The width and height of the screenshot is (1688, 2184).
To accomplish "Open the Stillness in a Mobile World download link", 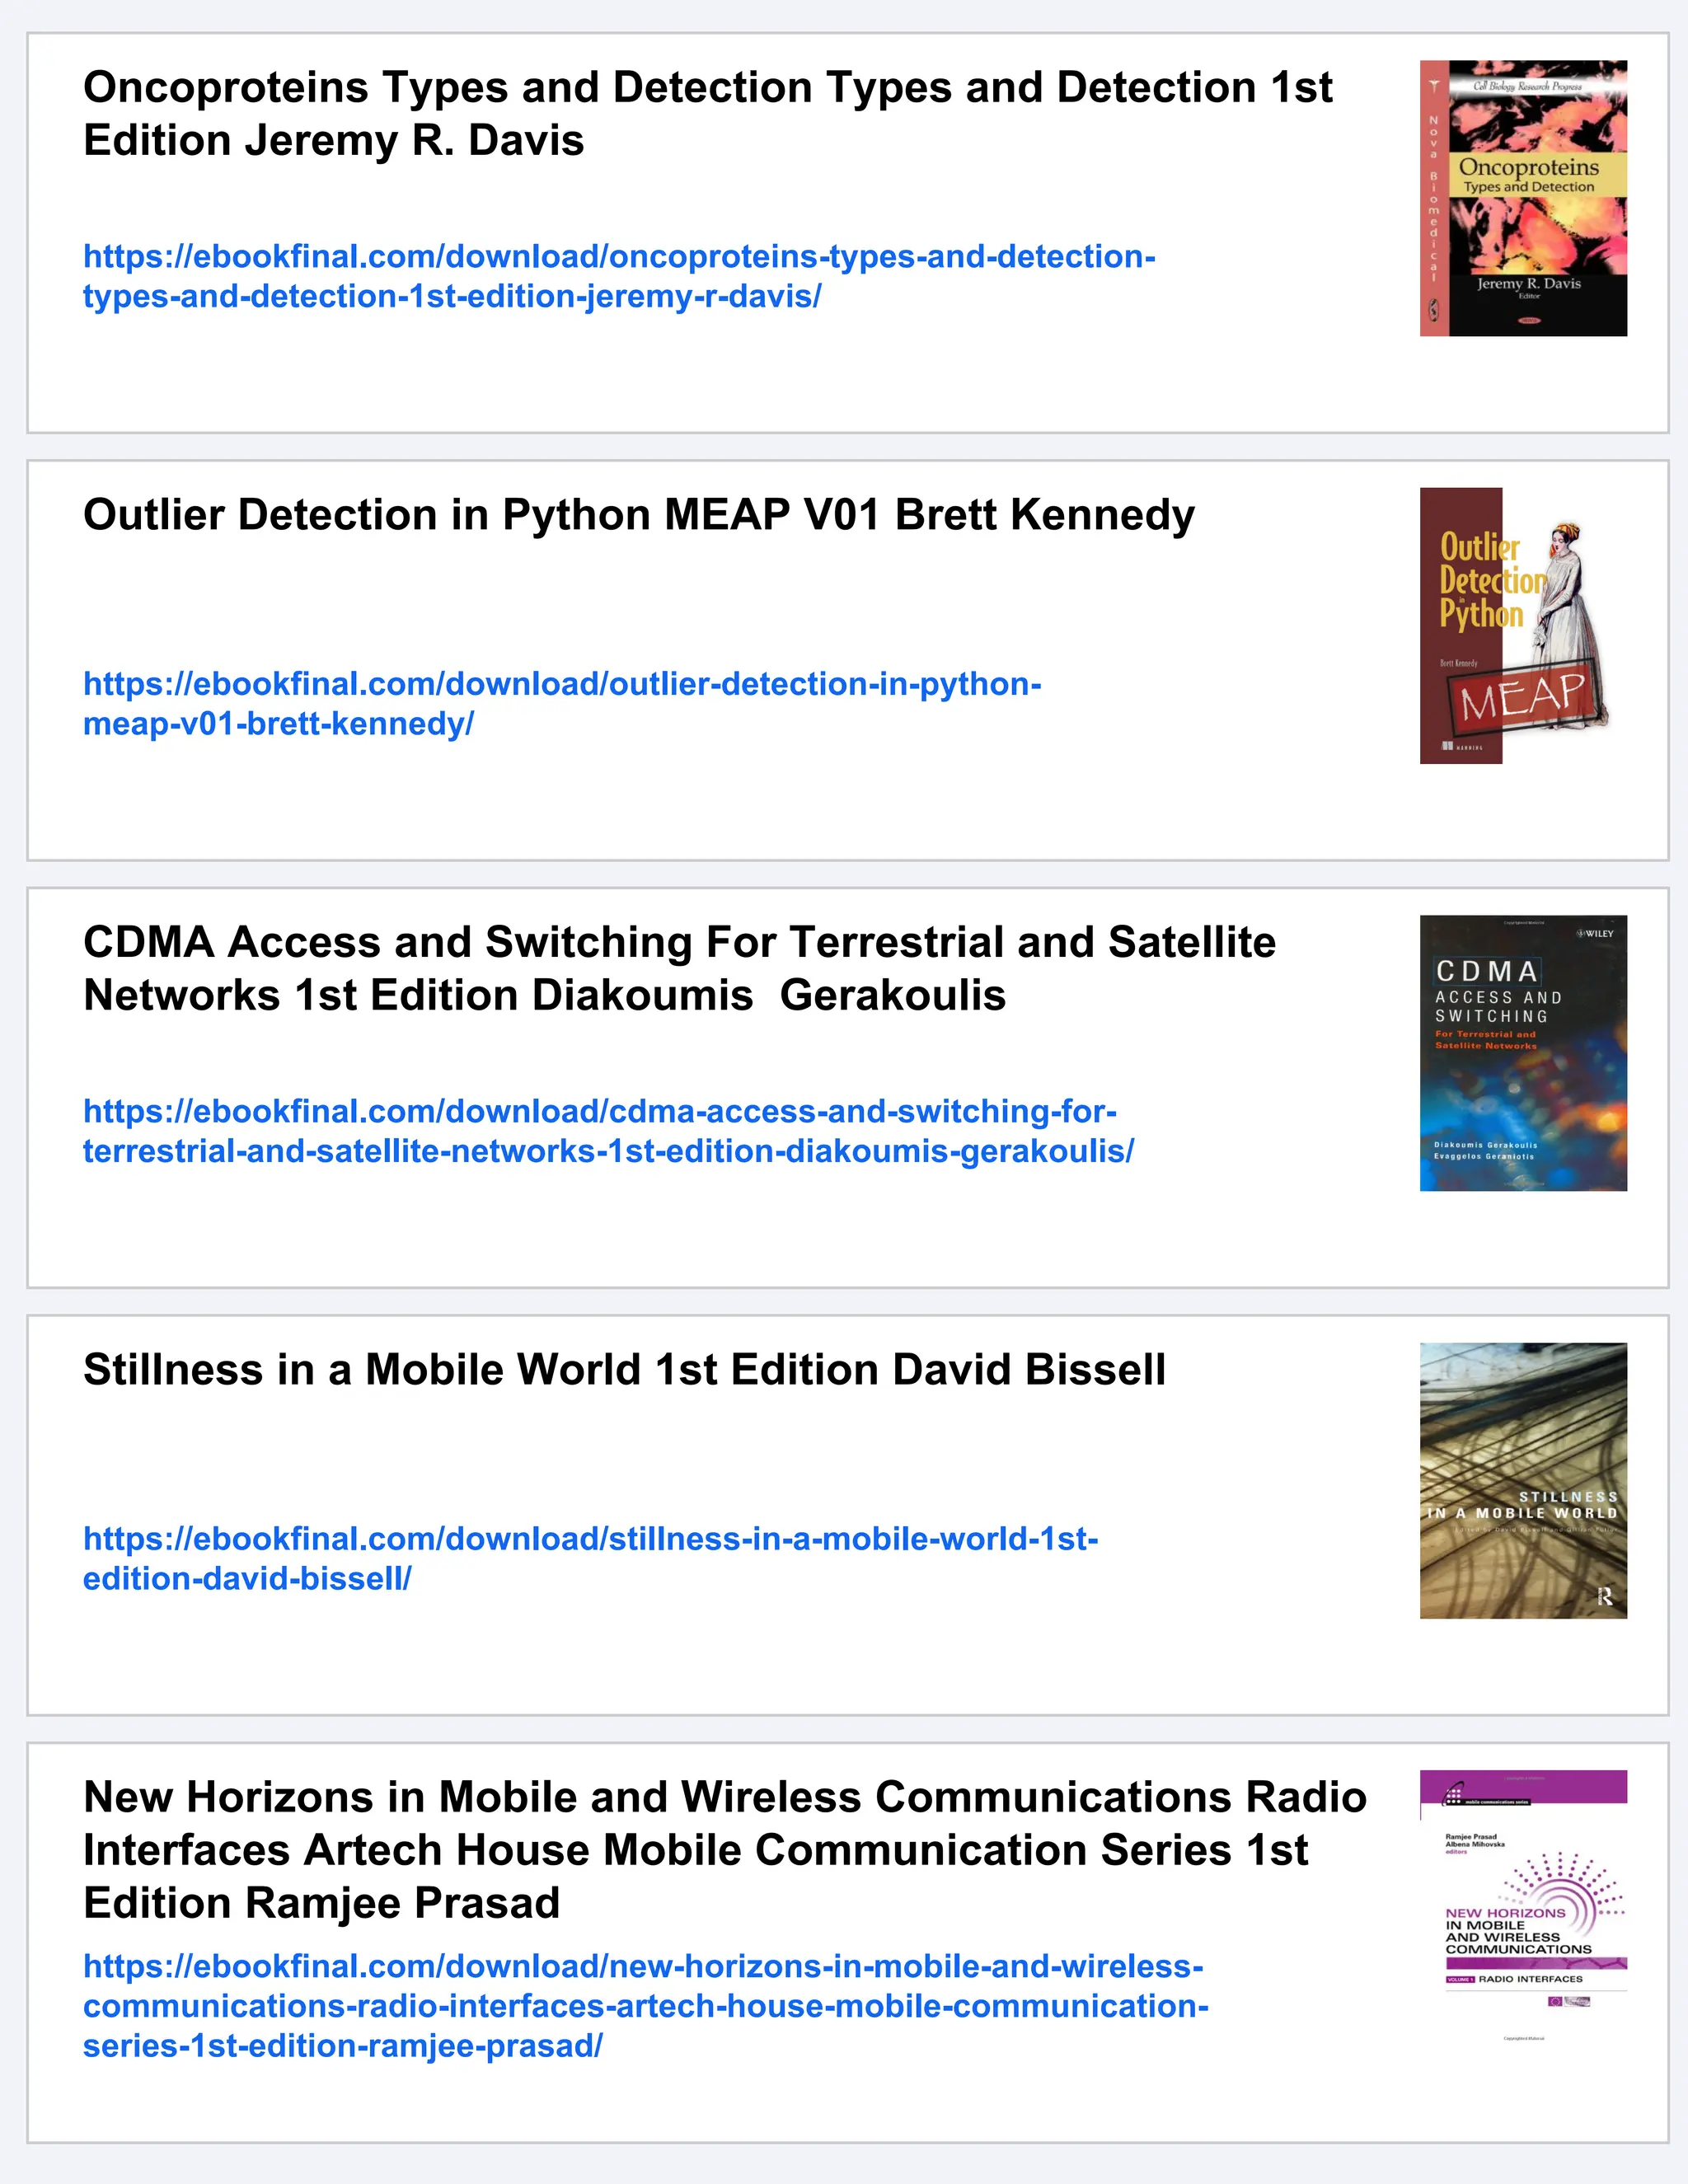I will tap(590, 1558).
